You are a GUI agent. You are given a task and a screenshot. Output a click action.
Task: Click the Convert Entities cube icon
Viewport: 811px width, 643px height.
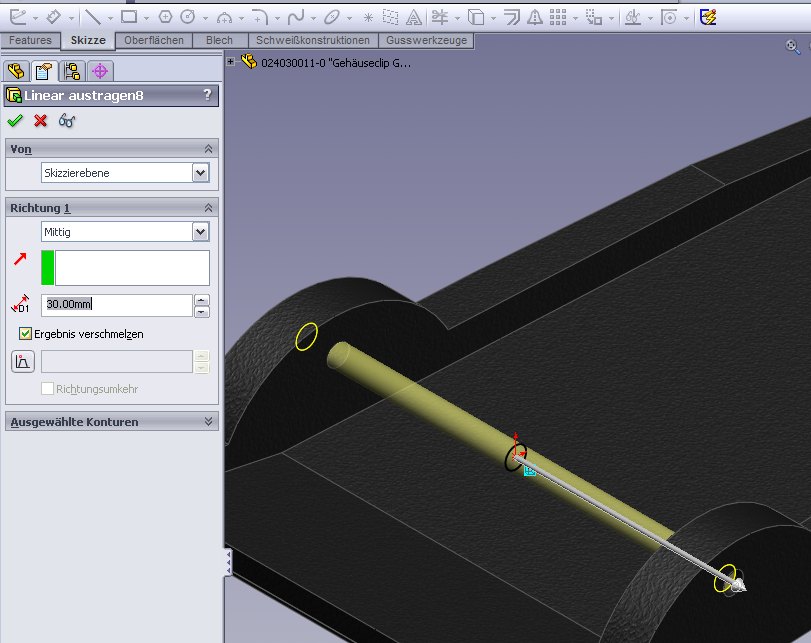click(476, 18)
